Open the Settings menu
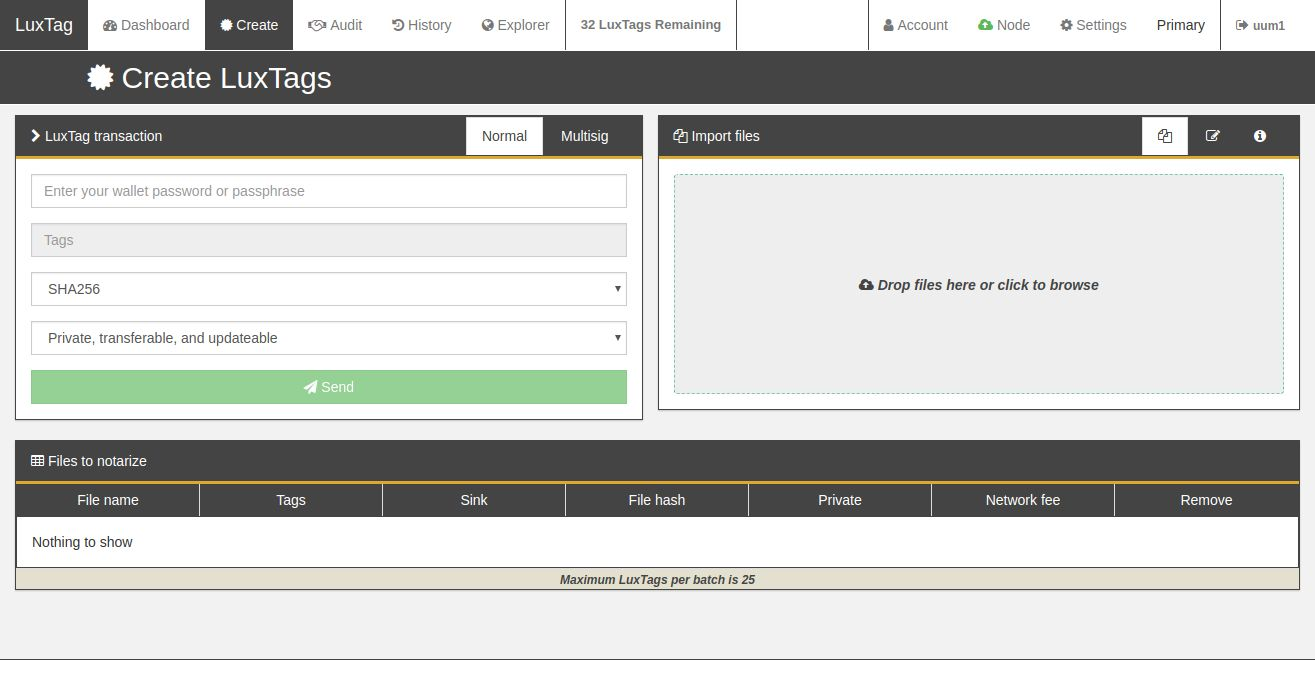Screen dimensions: 1315x678 coord(1093,25)
